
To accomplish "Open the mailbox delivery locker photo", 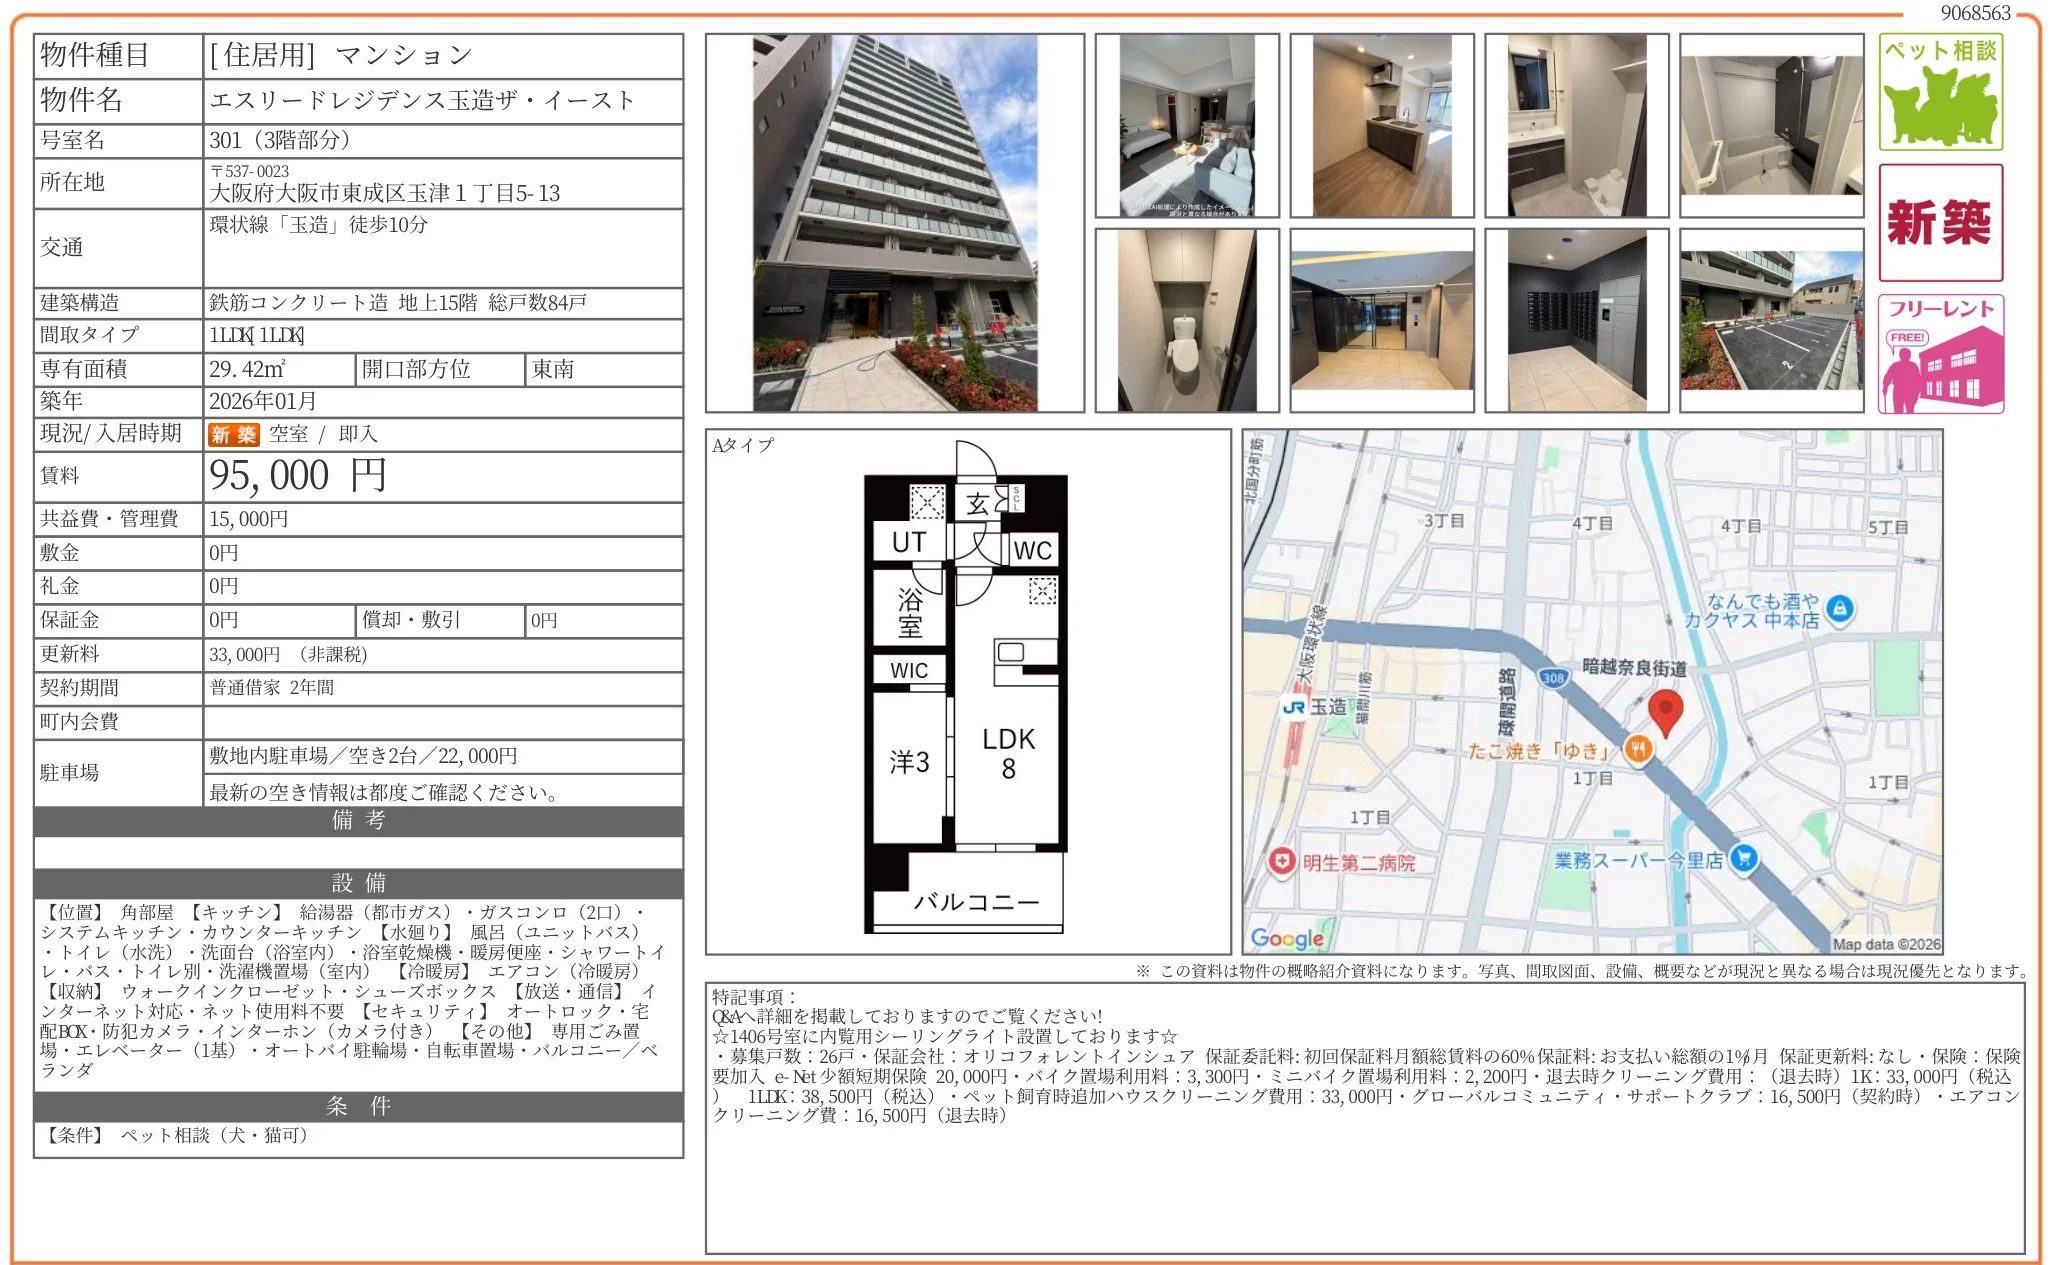I will tap(1576, 320).
